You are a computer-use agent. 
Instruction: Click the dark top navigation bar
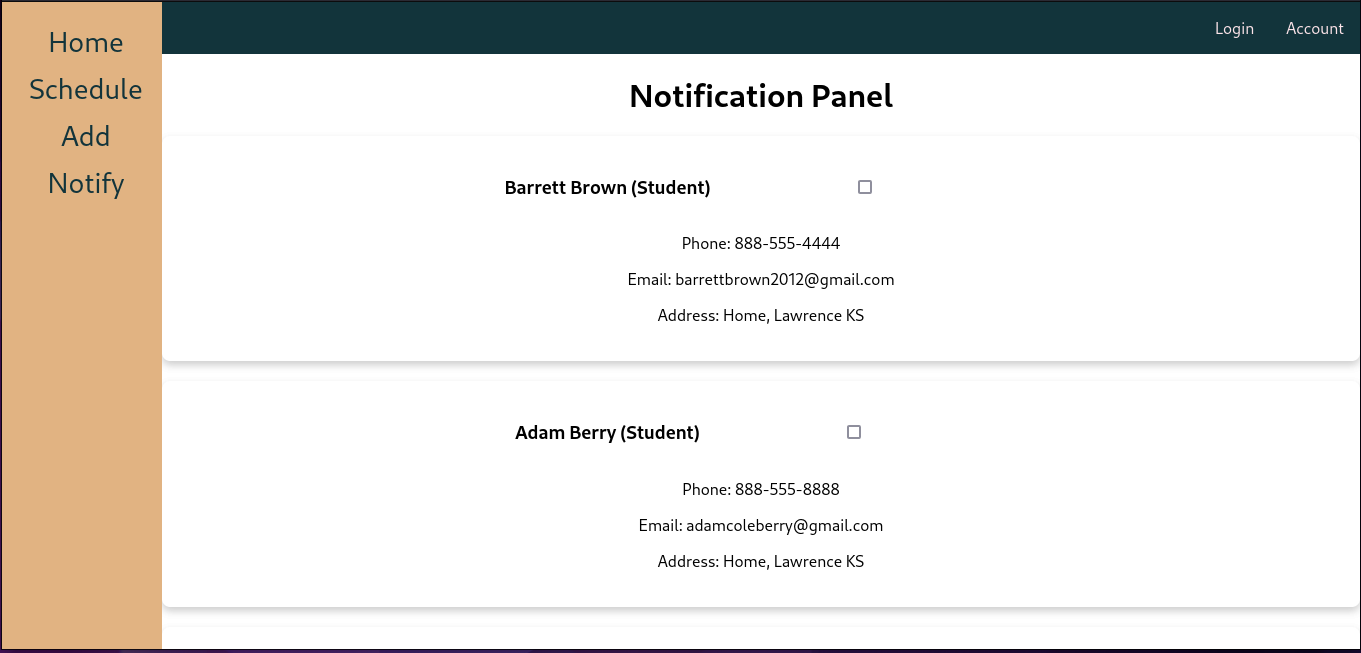680,28
